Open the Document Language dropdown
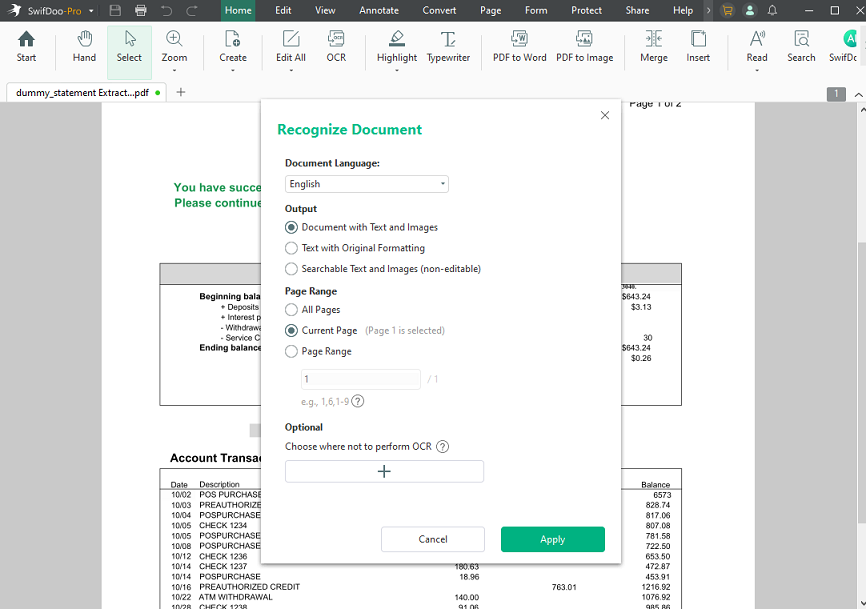 [367, 184]
